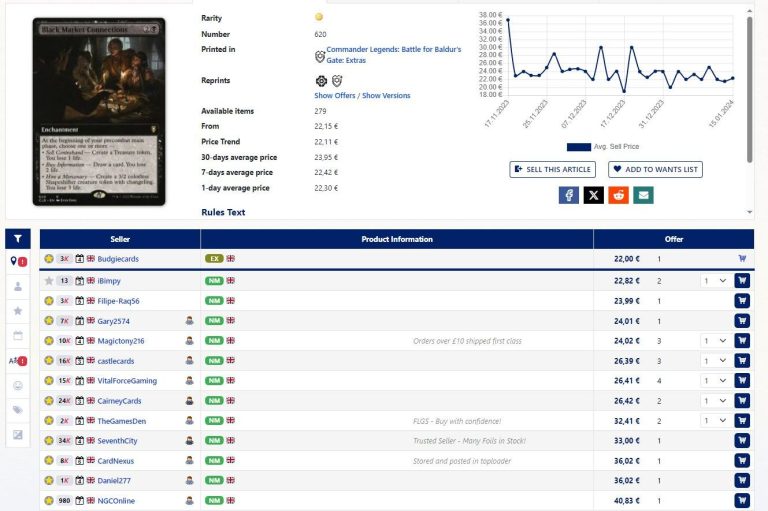Open the first reprint set icon
This screenshot has width=768, height=511.
[321, 81]
